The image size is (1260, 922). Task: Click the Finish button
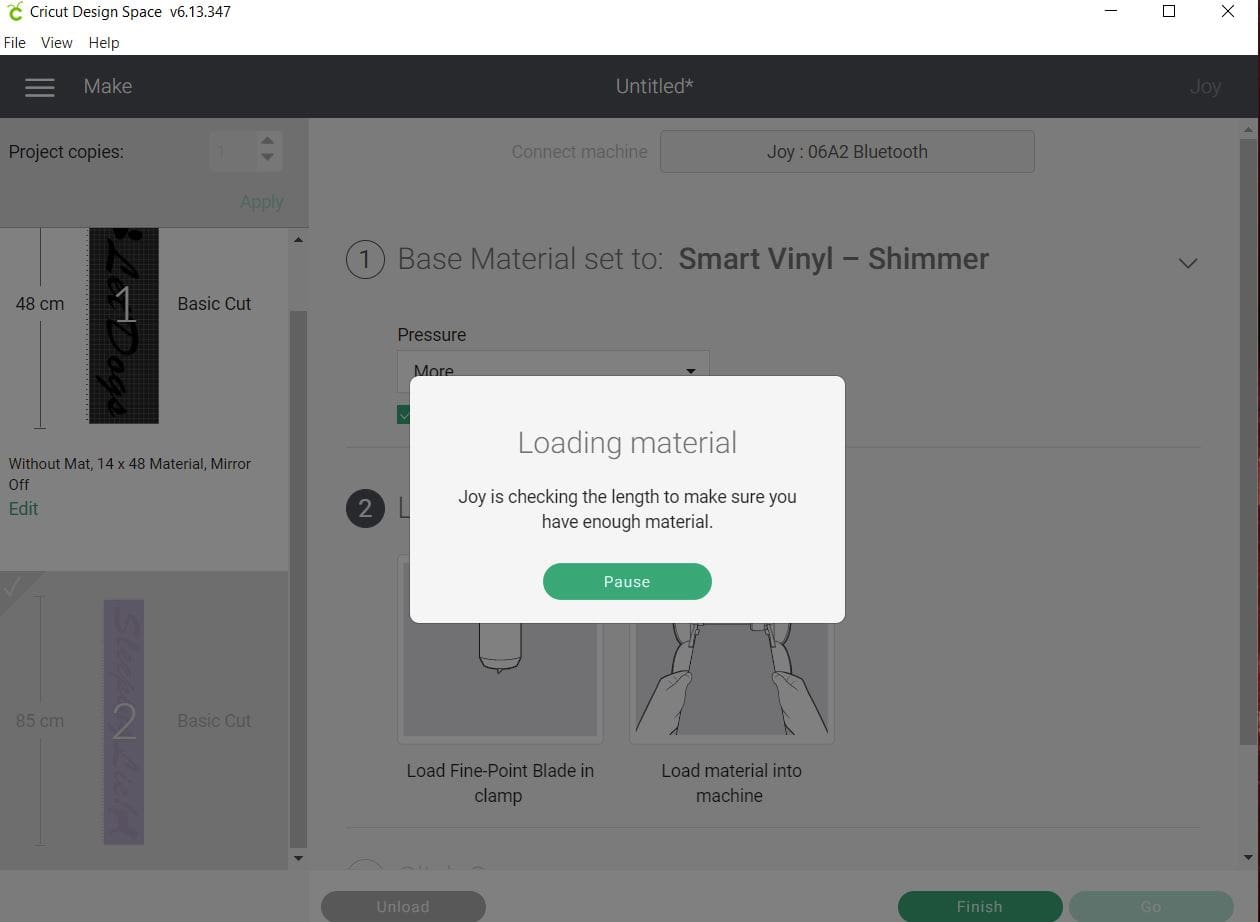coord(980,906)
